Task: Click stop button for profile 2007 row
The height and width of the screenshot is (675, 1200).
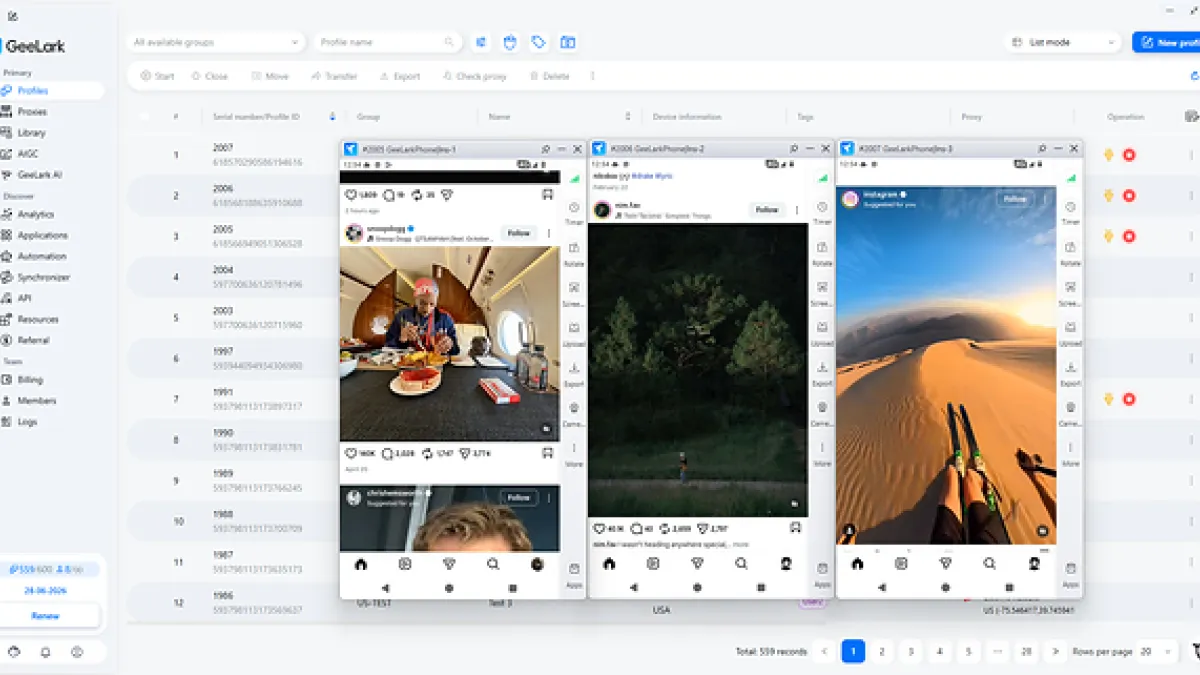Action: tap(1129, 155)
